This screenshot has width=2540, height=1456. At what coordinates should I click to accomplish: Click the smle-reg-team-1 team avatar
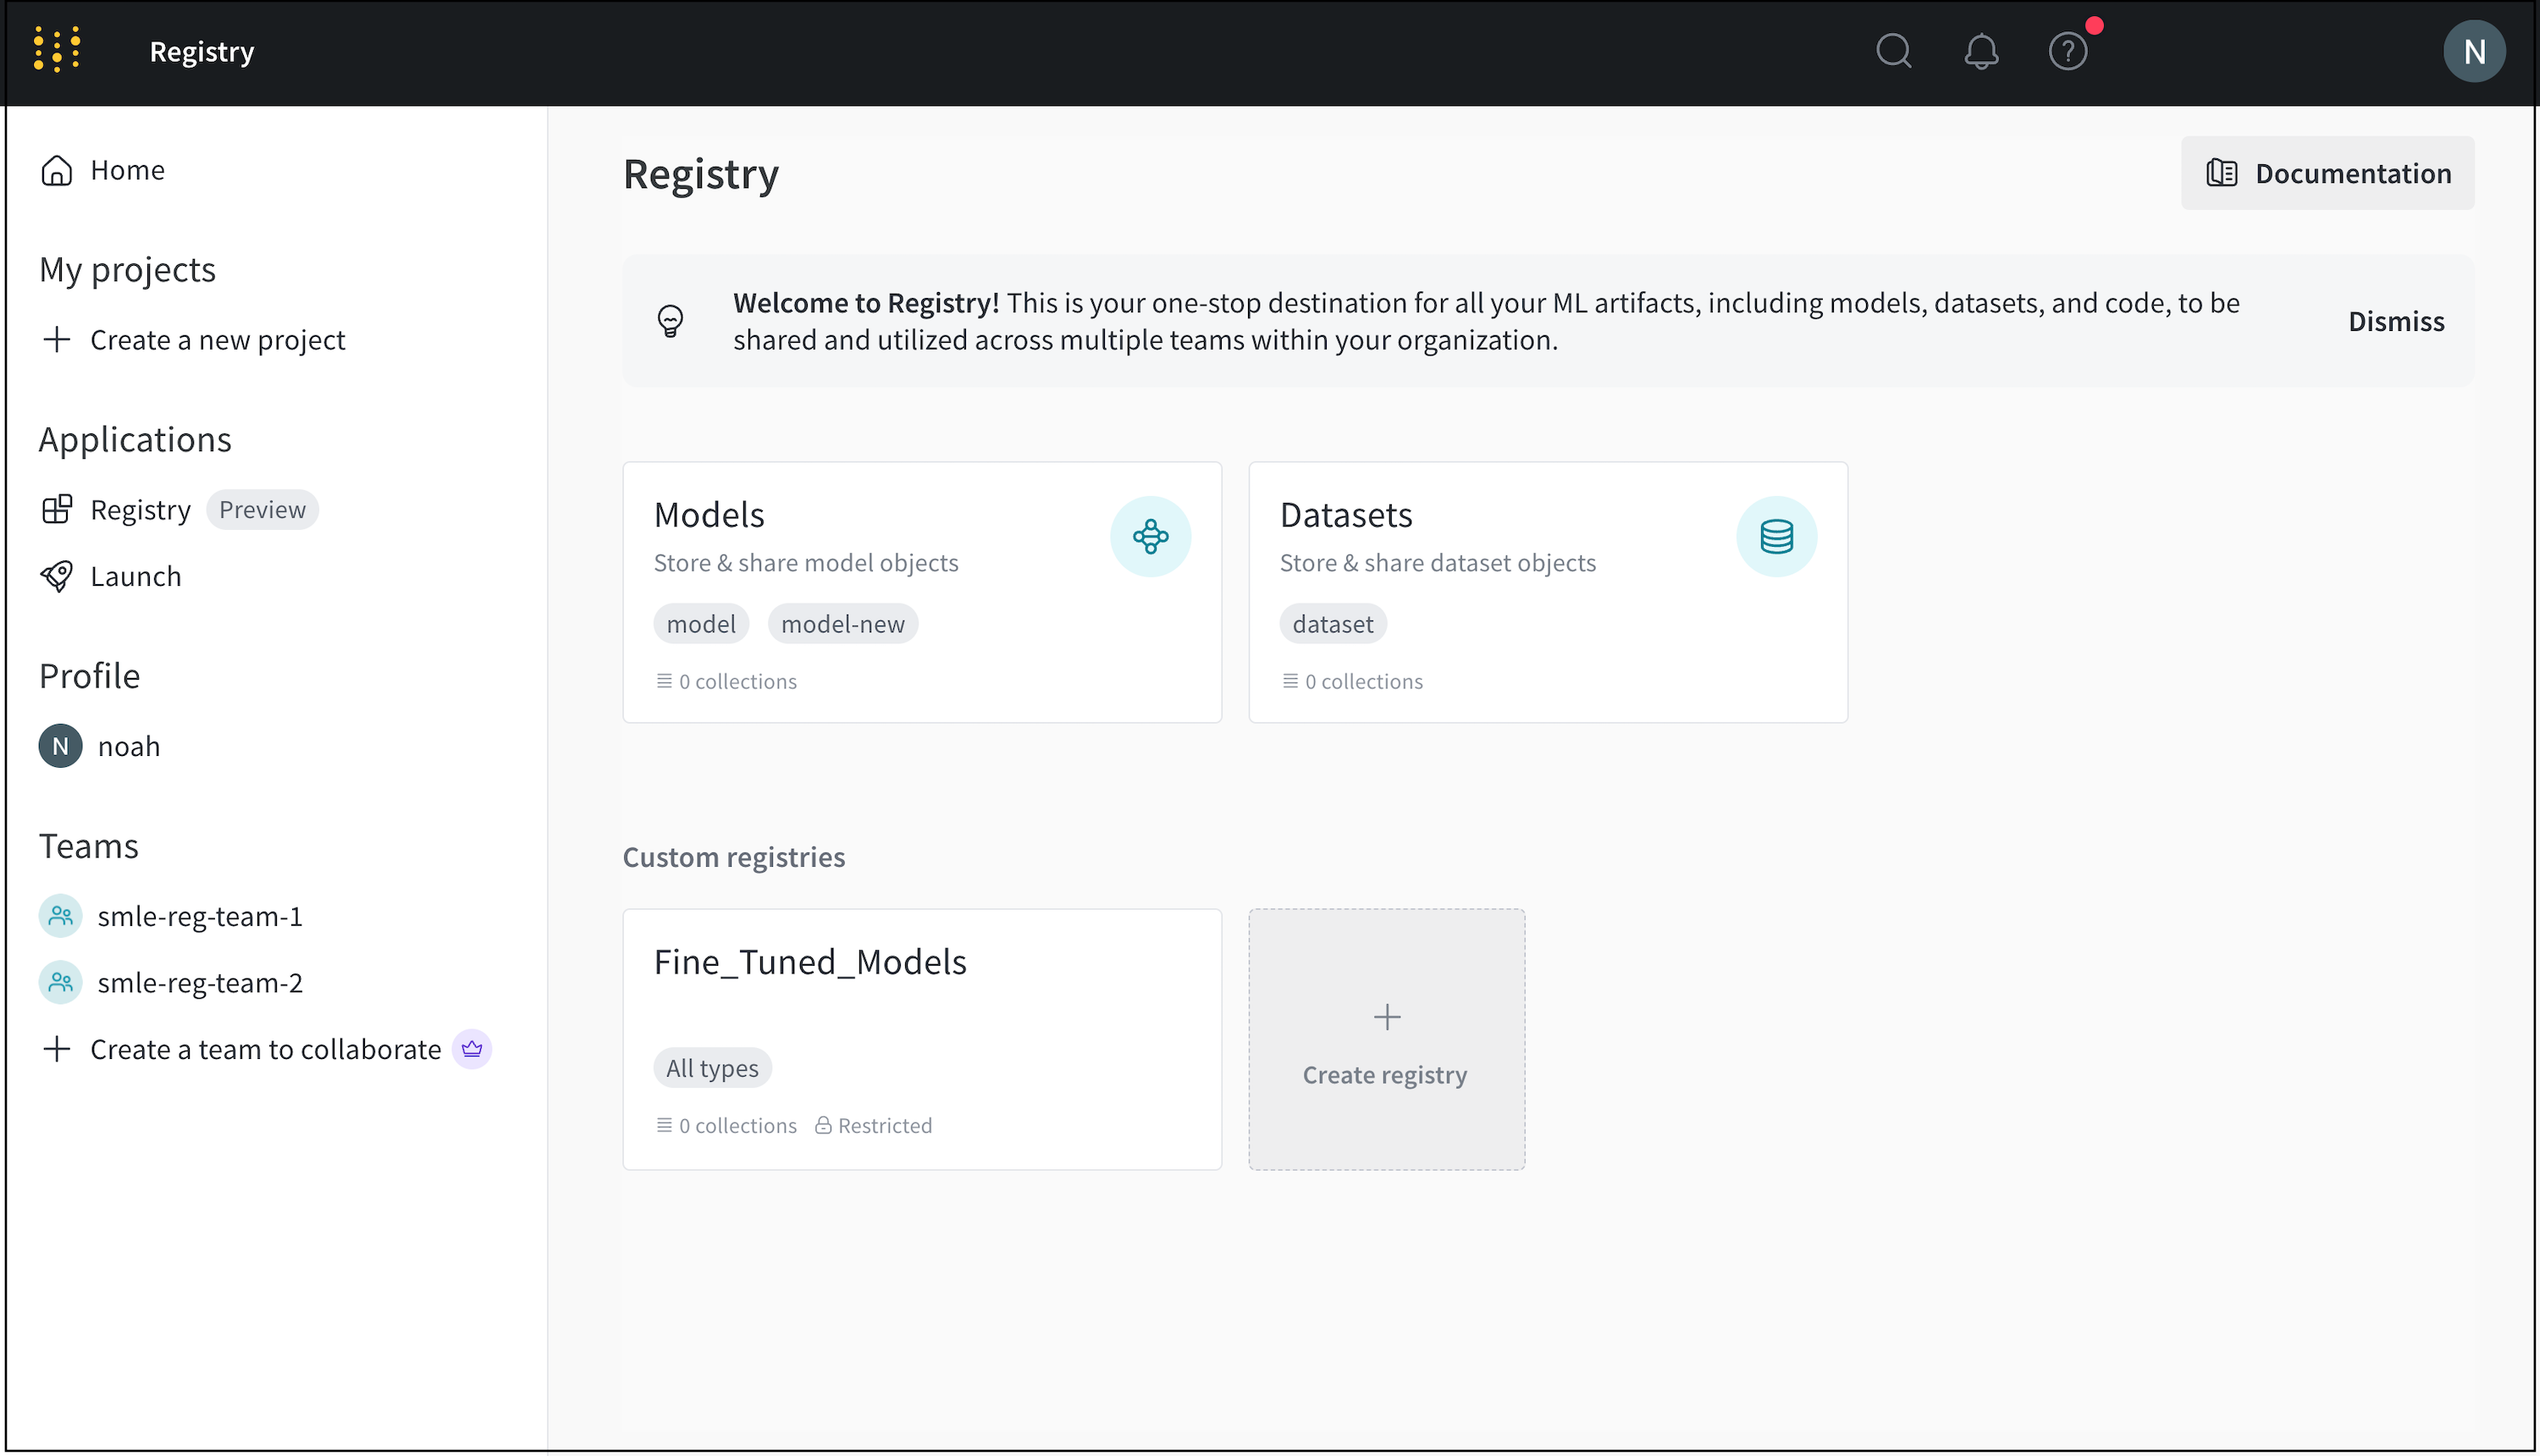coord(59,915)
